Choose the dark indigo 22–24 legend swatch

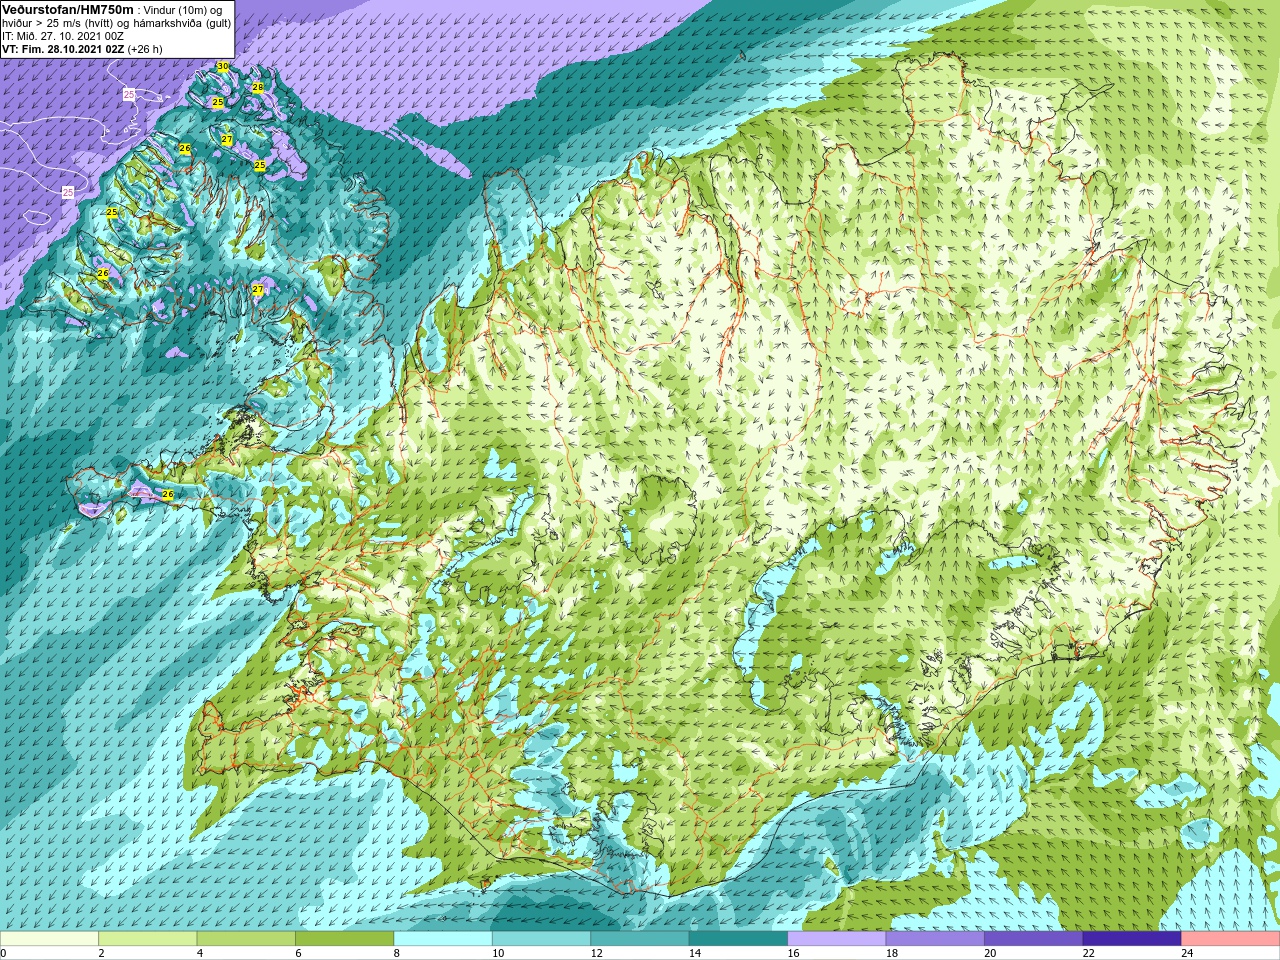coord(1132,939)
